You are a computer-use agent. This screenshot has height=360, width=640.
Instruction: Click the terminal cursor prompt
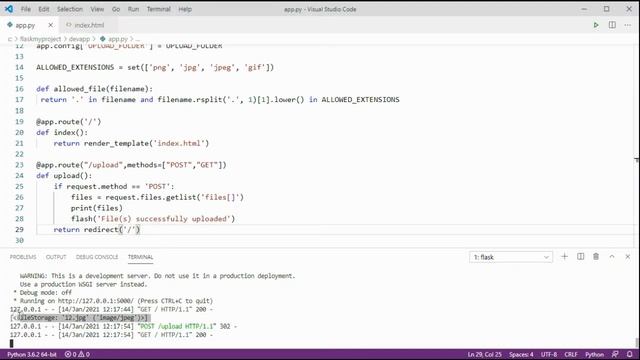tap(11, 343)
